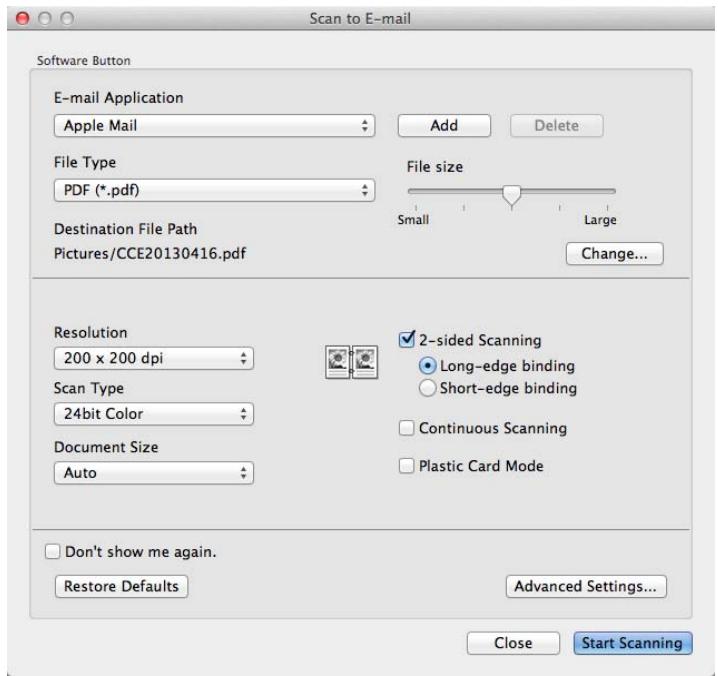Check the Don't show me again box
Viewport: 718px width, 676px height.
pyautogui.click(x=53, y=551)
